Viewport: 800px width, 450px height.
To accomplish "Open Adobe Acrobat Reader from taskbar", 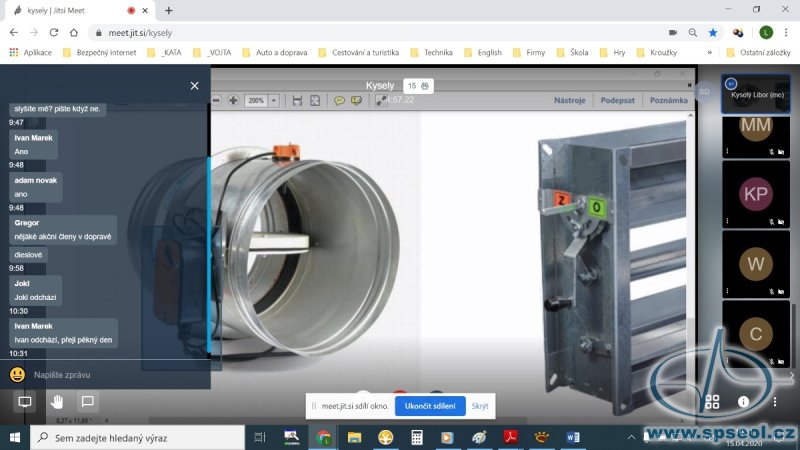I will tap(510, 437).
